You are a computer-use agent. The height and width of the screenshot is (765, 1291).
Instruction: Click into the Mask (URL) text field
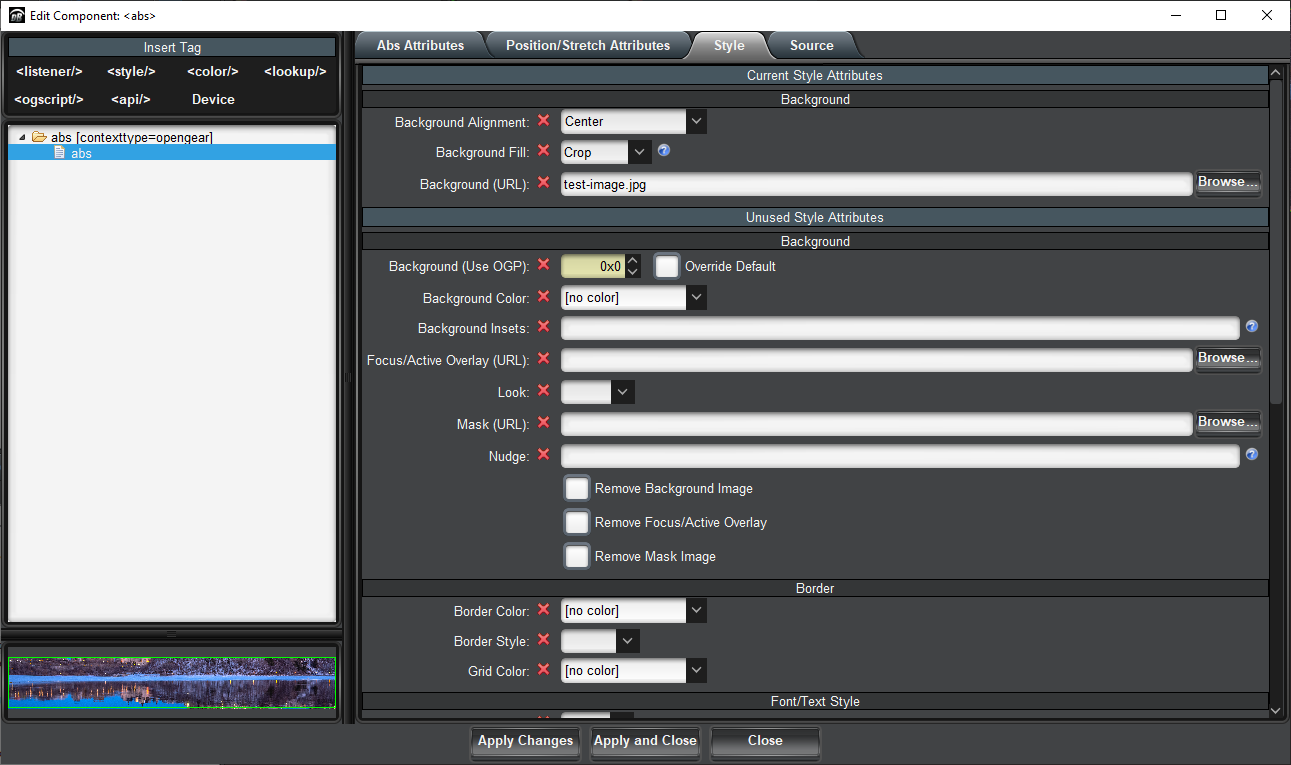tap(877, 424)
